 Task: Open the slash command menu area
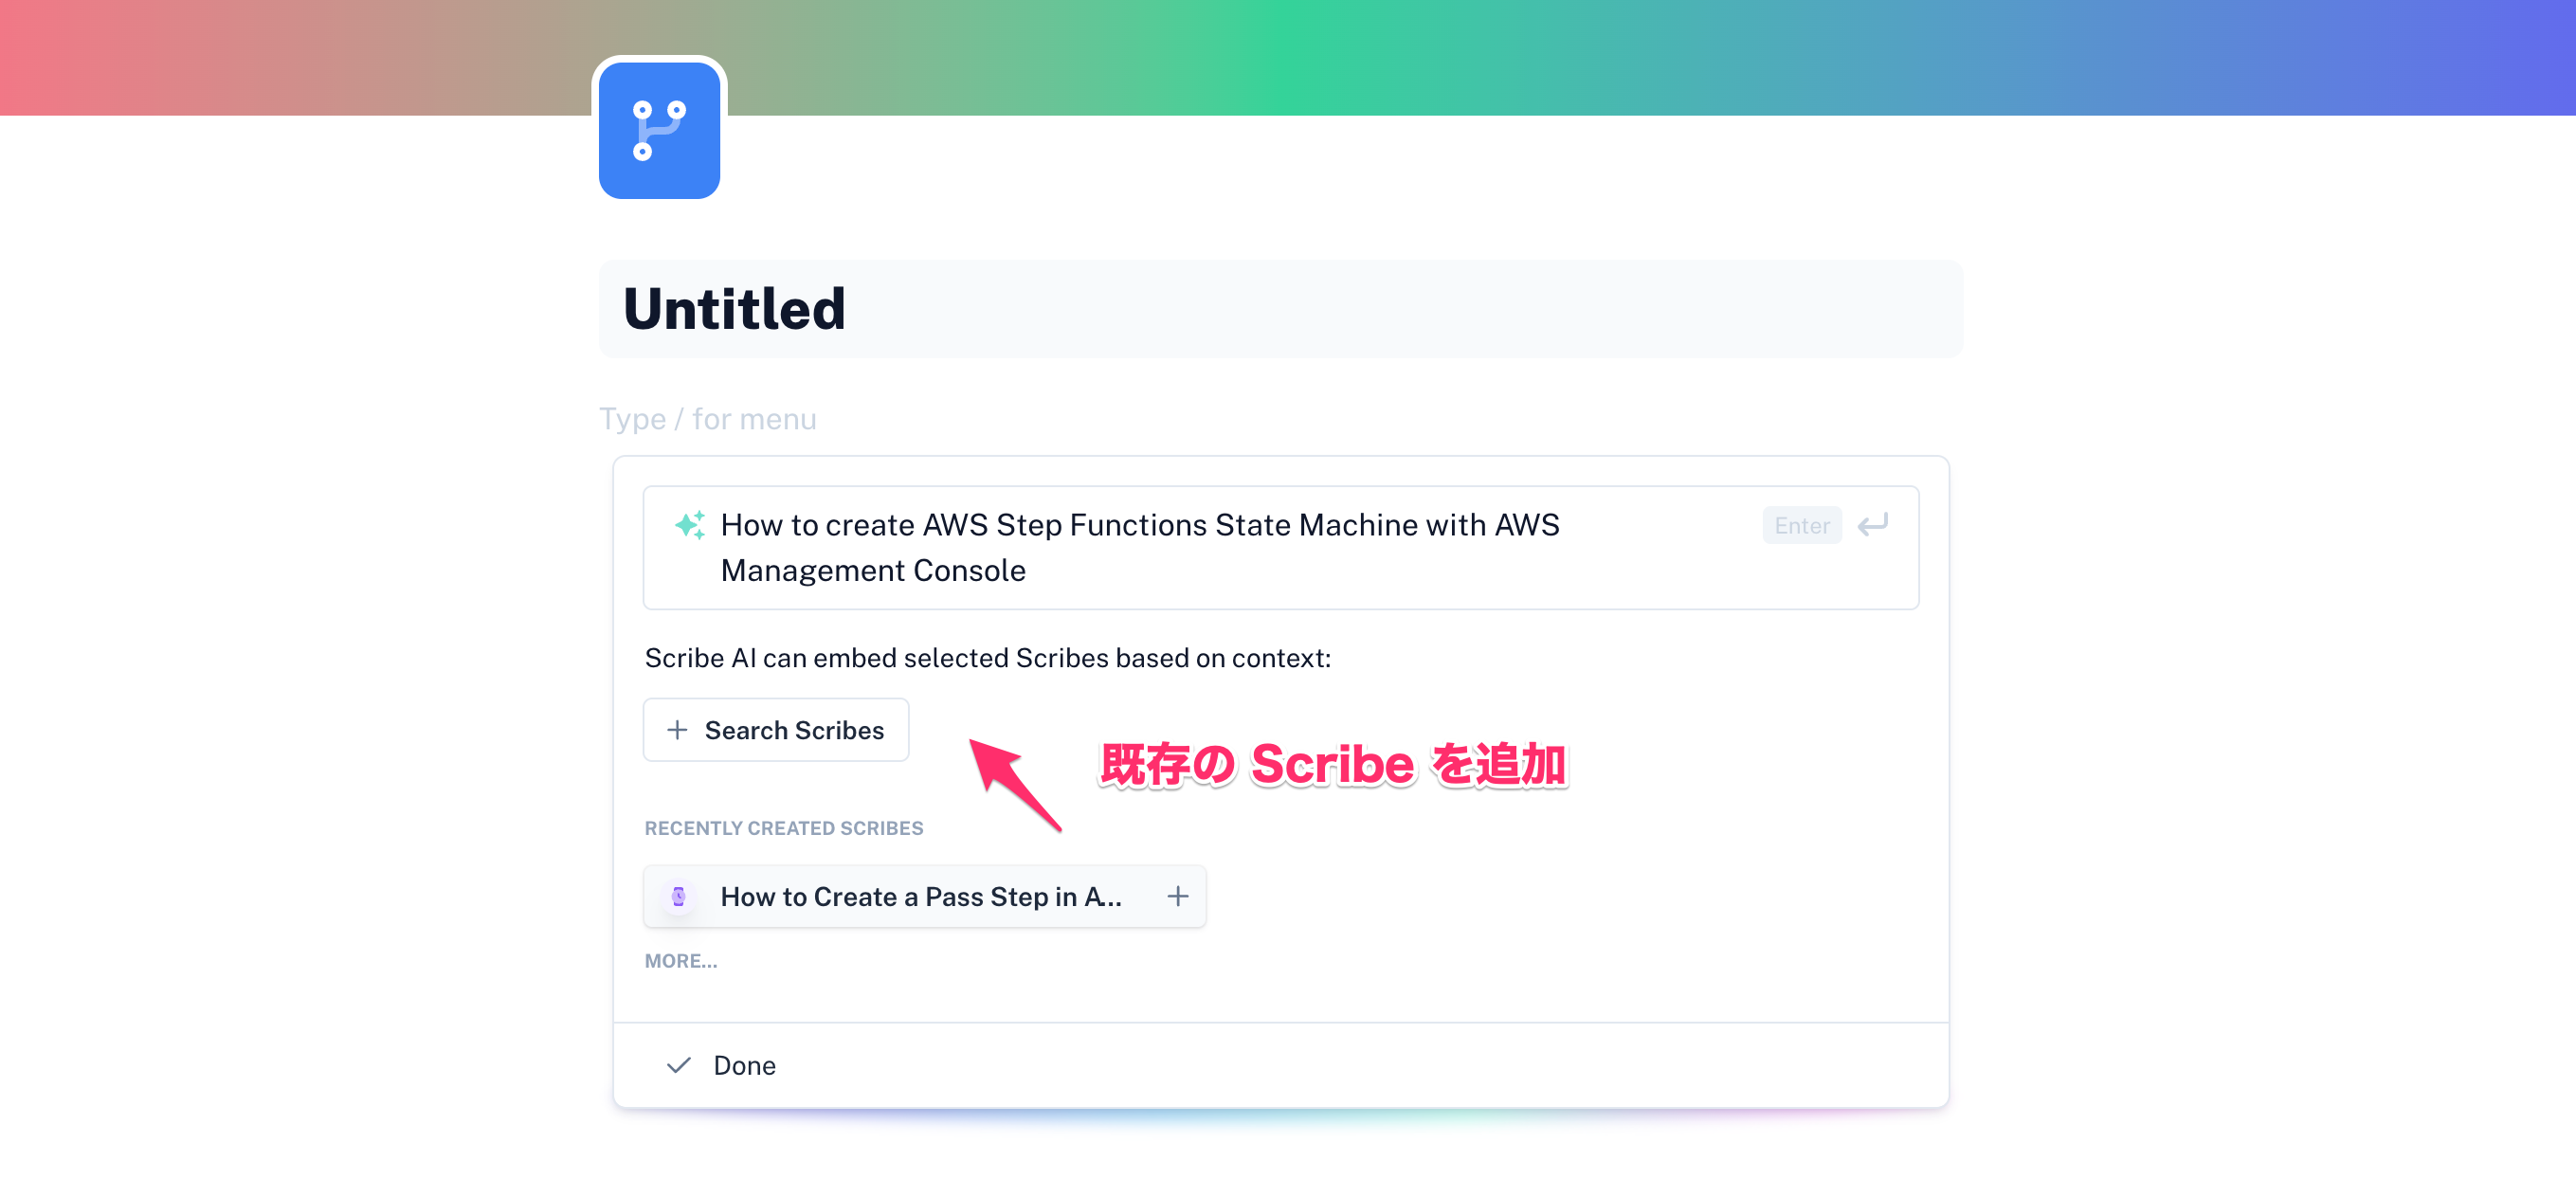(707, 418)
